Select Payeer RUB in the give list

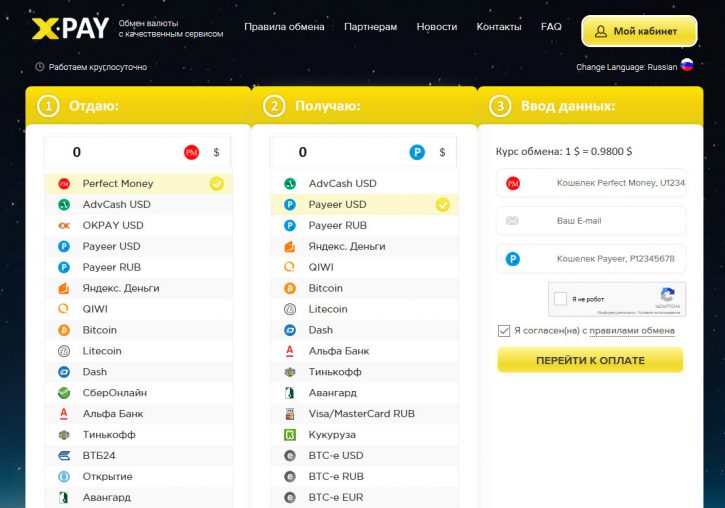pos(138,268)
